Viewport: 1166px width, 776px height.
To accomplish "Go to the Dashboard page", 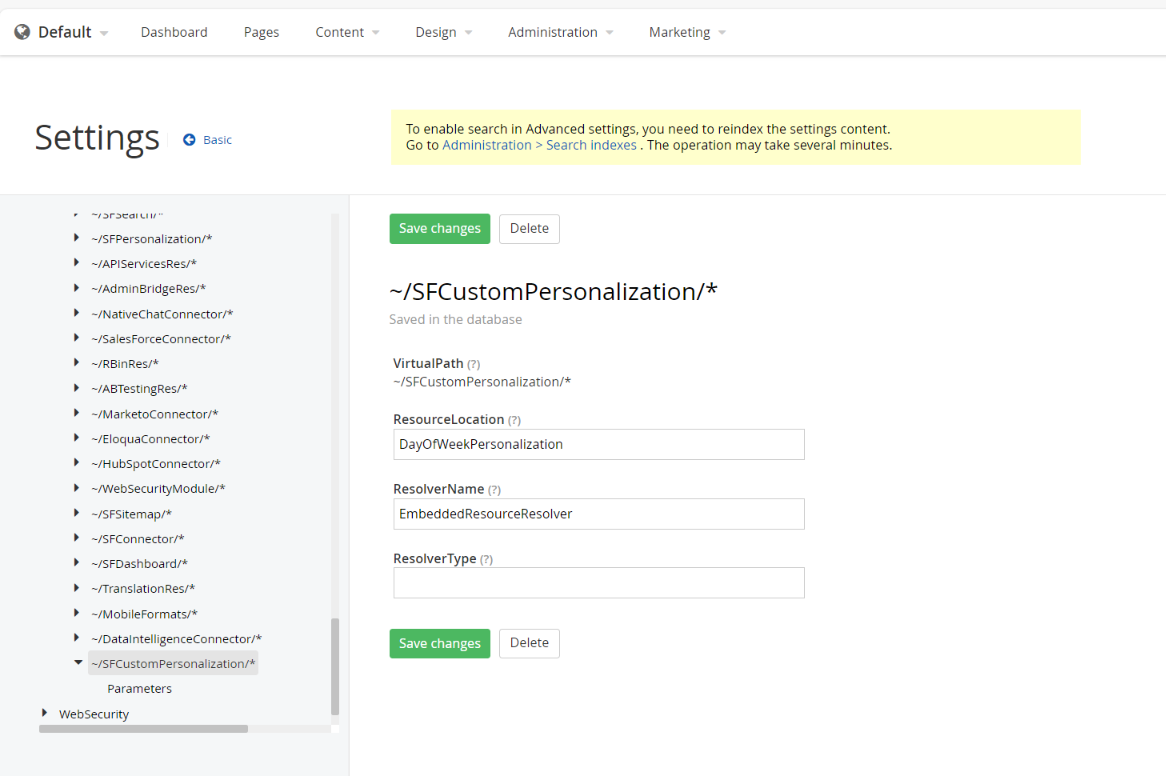I will tap(174, 32).
